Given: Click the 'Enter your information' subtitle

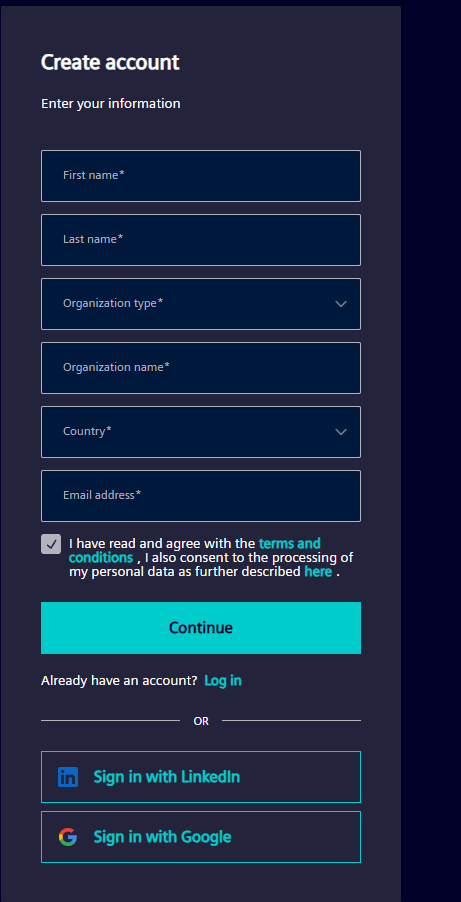Looking at the screenshot, I should [x=111, y=104].
